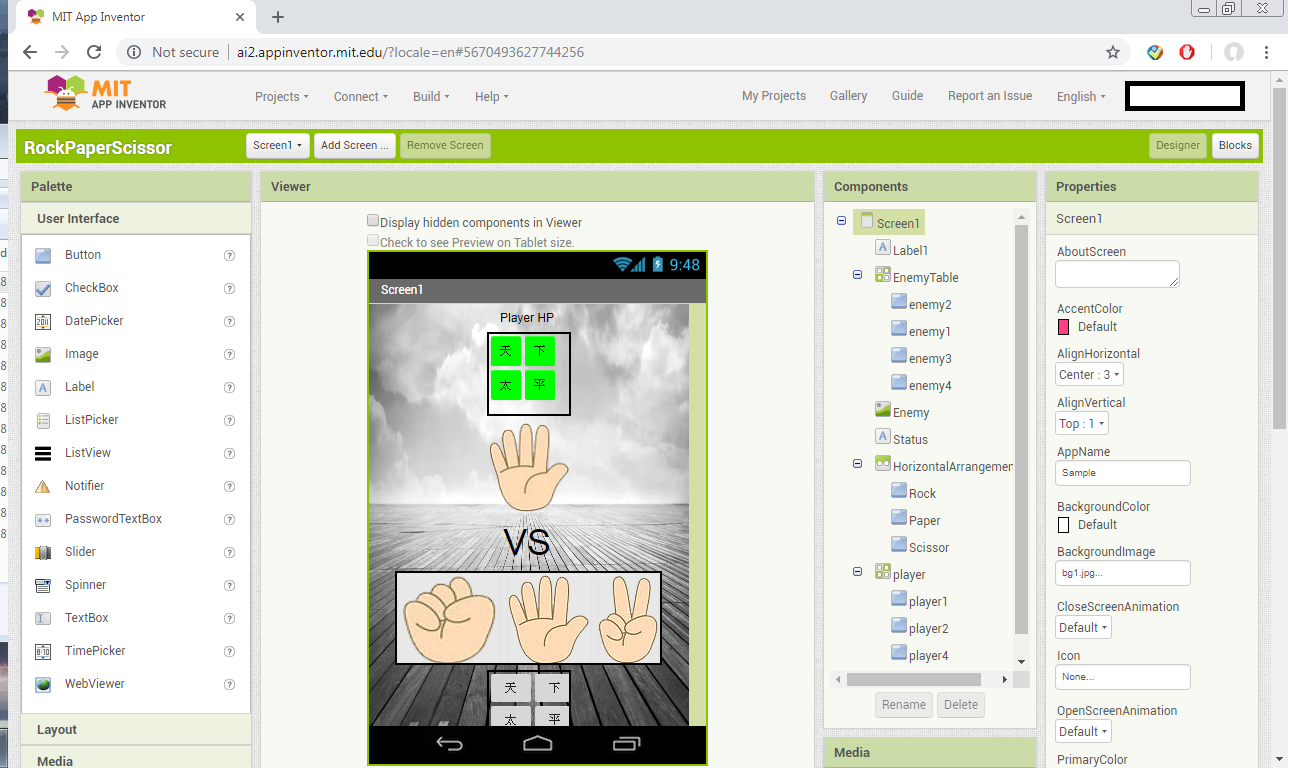Image resolution: width=1292 pixels, height=768 pixels.
Task: Click the Icon None field
Action: tap(1123, 677)
